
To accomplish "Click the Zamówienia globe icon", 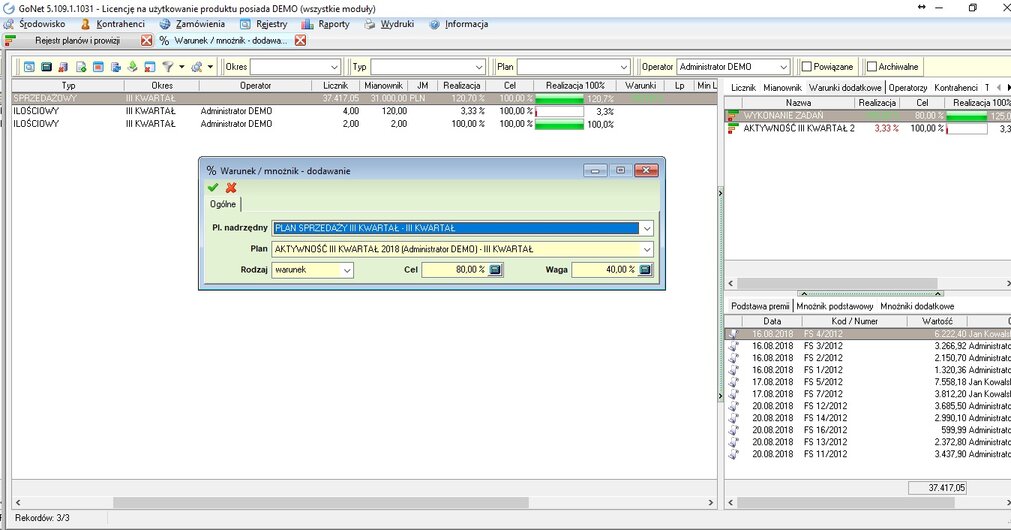I will point(165,24).
